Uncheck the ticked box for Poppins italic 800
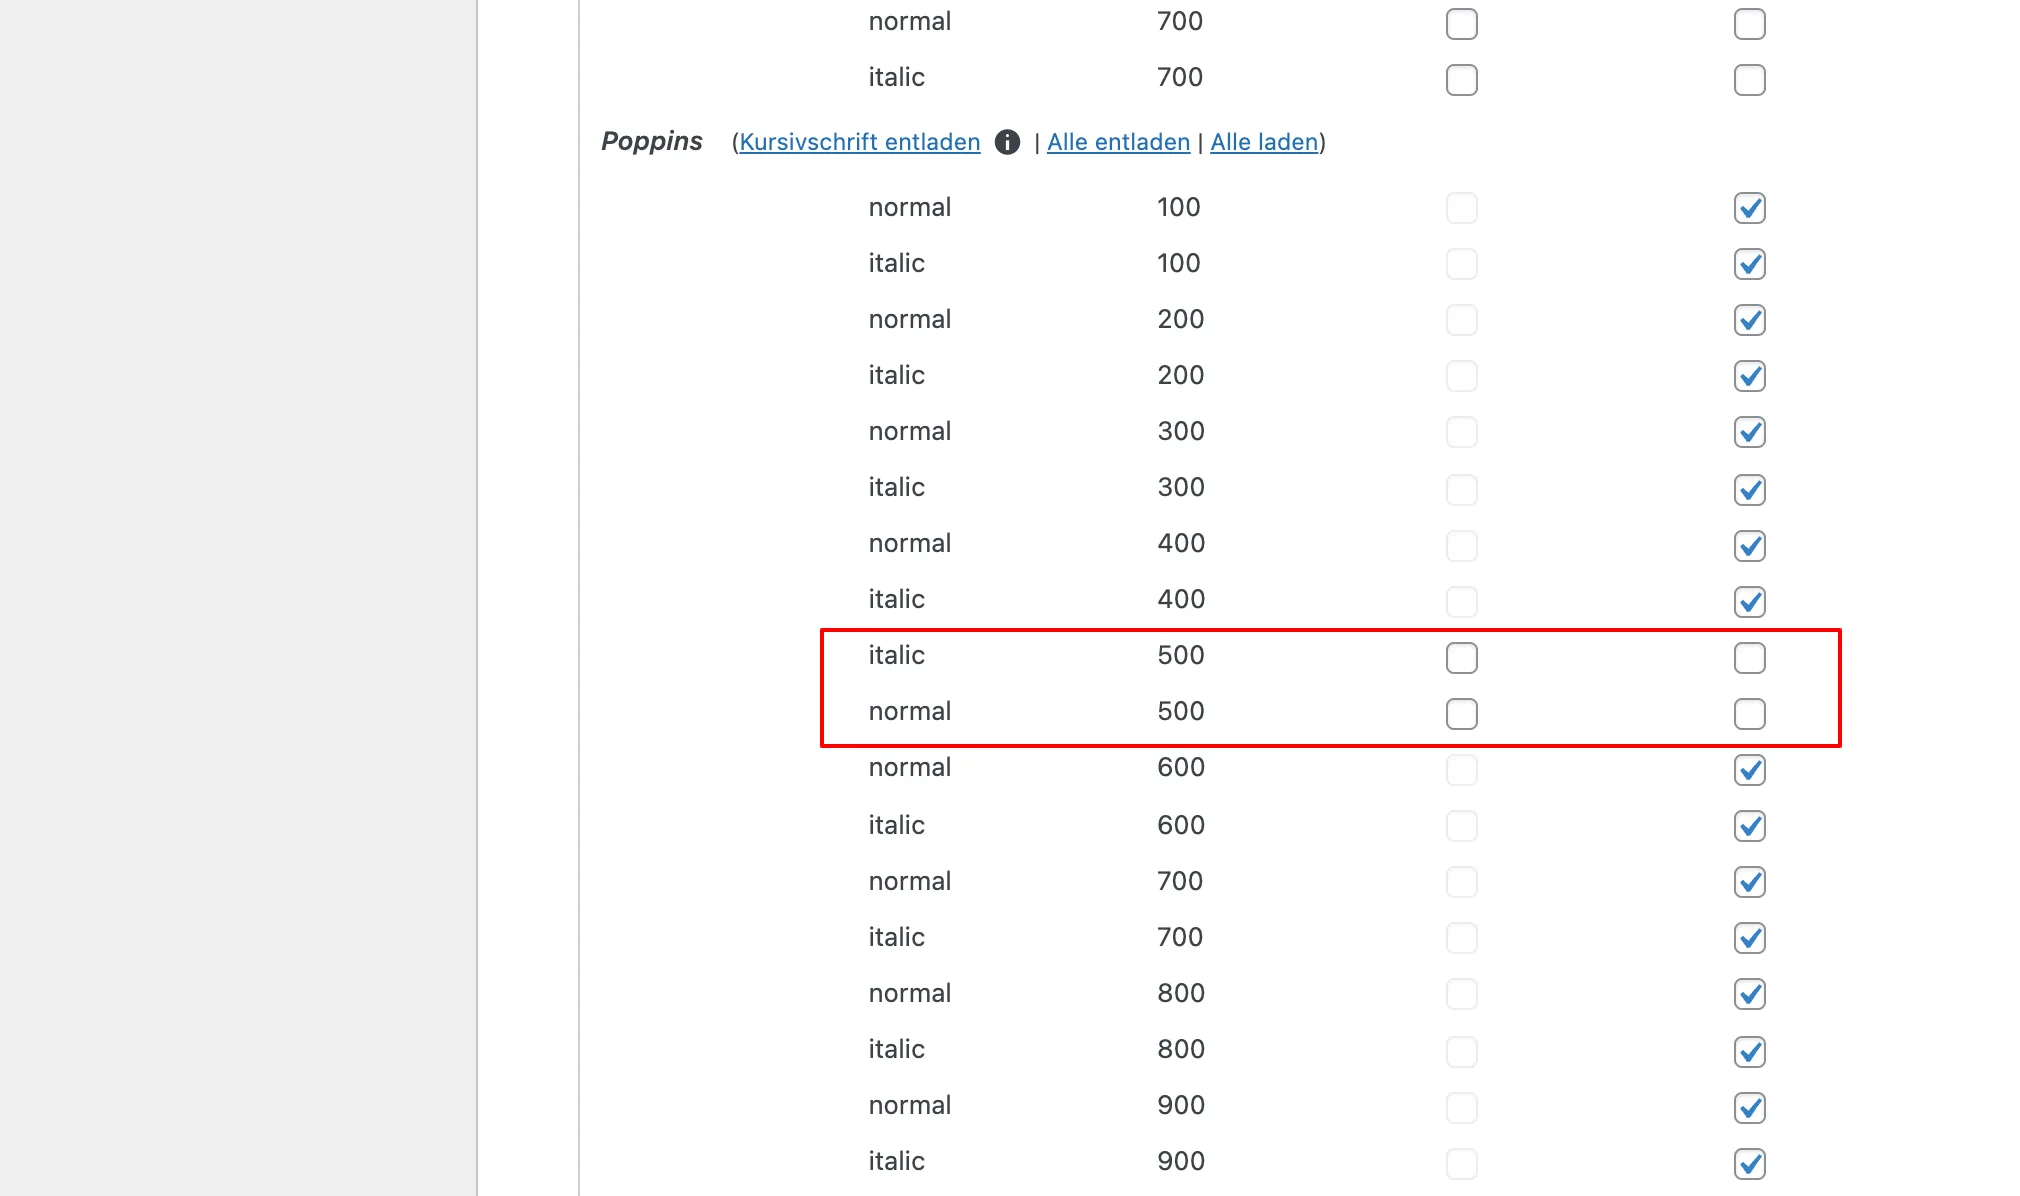 [x=1749, y=1052]
